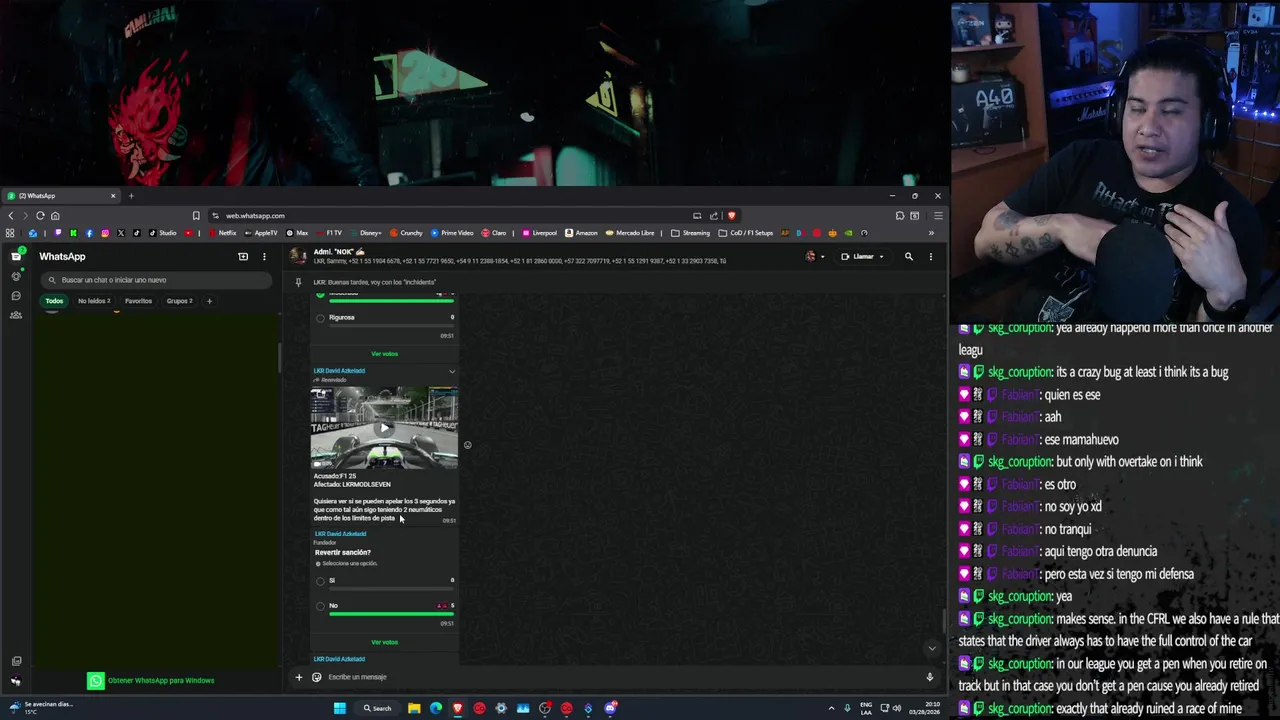Open the Channels sidebar icon
This screenshot has width=1280, height=720.
click(x=16, y=296)
